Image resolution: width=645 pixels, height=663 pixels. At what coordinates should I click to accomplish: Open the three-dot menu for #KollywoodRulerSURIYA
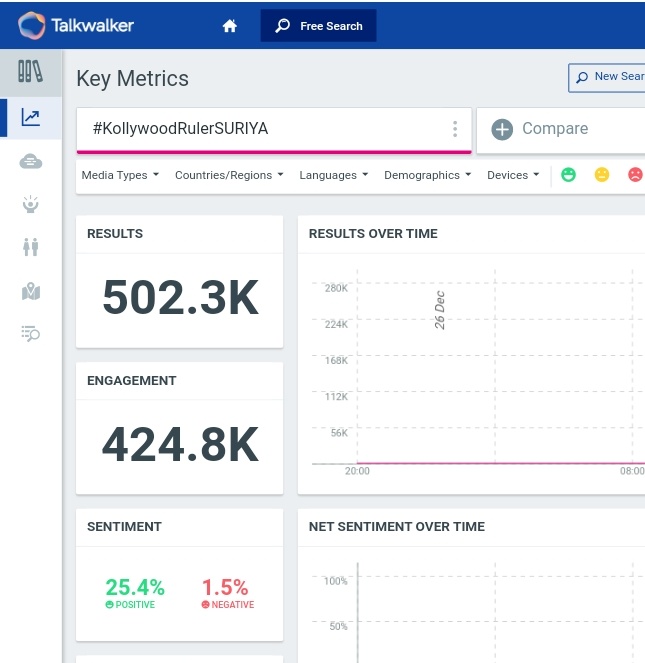(455, 129)
